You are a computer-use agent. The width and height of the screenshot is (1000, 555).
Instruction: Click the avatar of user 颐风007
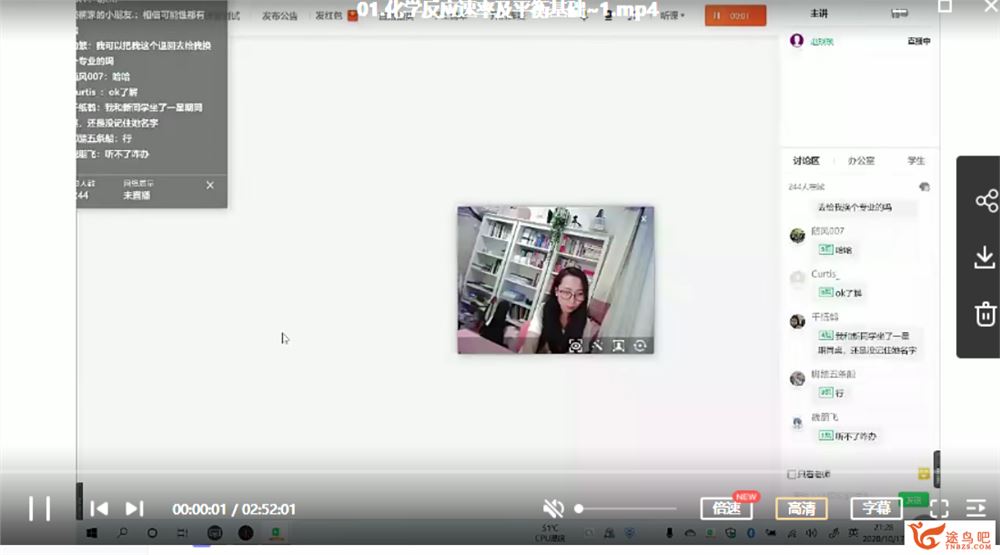pos(797,235)
